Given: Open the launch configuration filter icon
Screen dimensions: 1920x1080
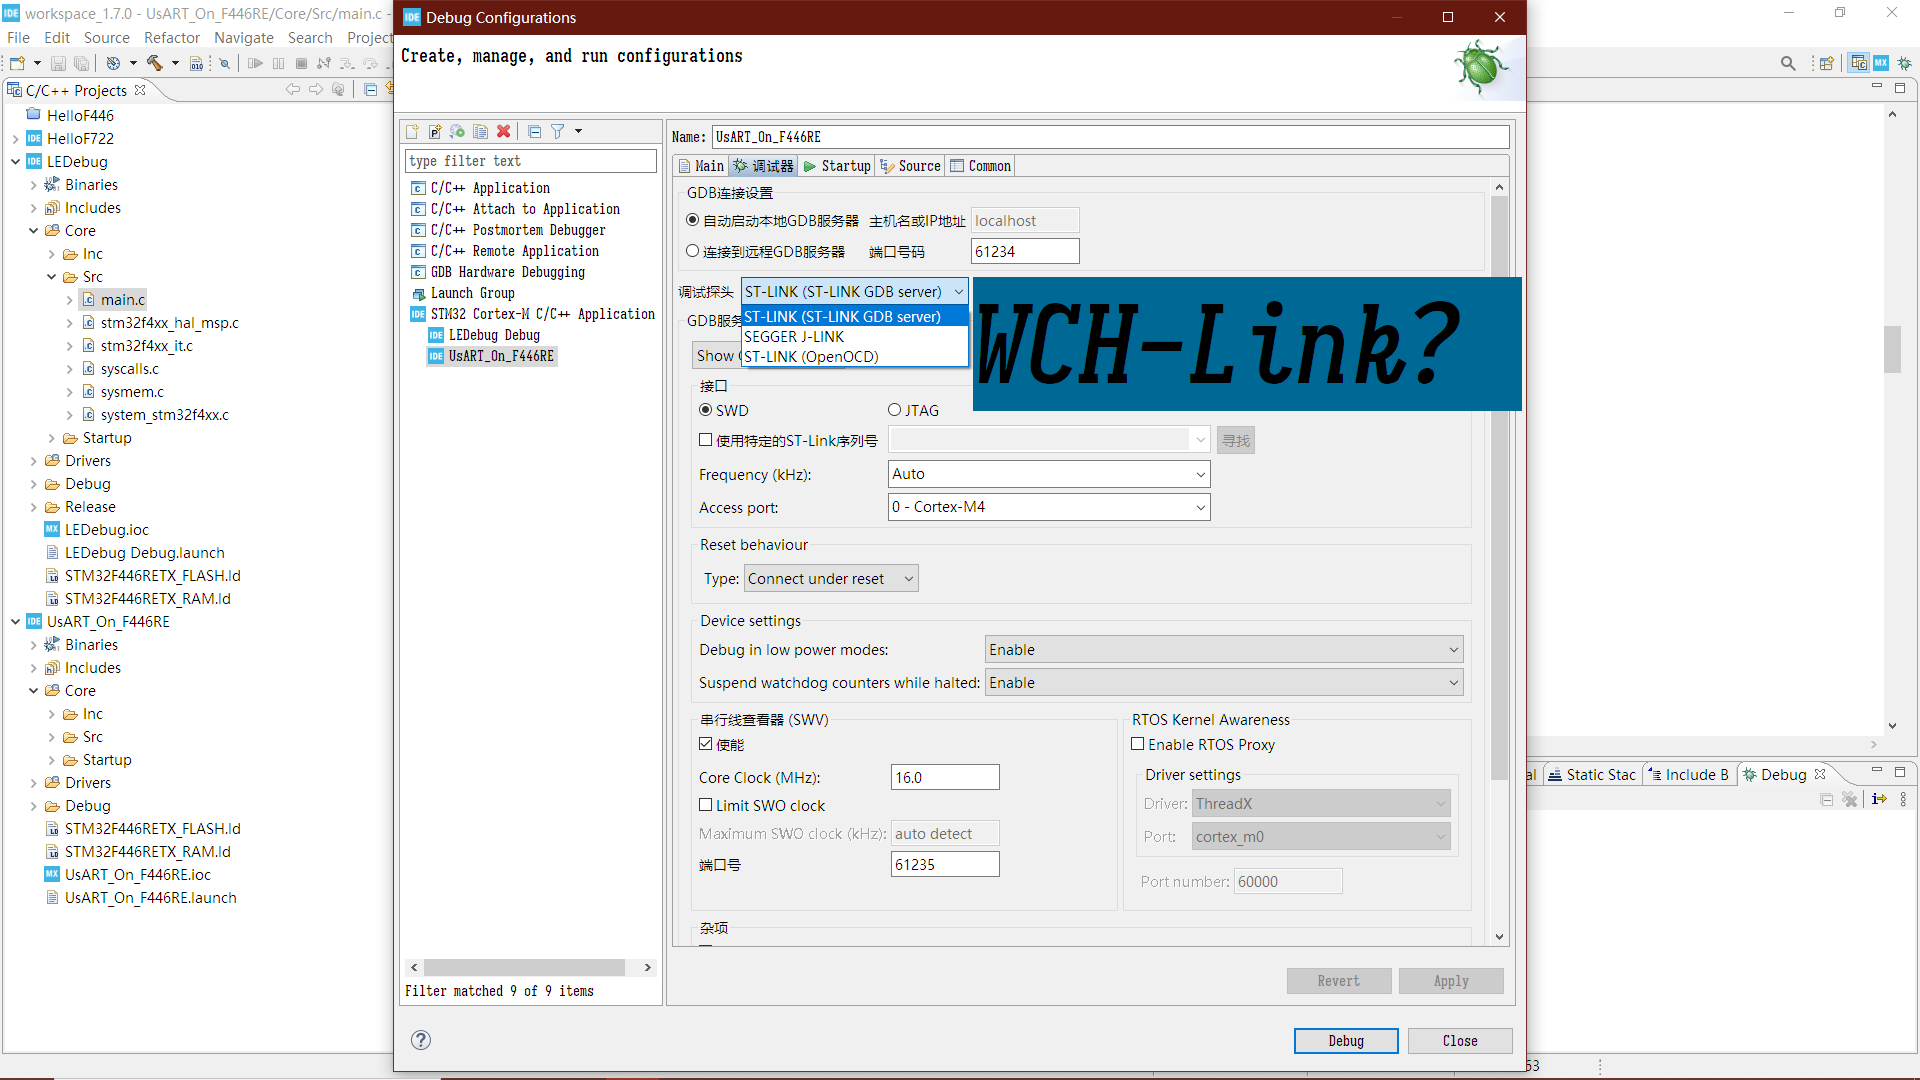Looking at the screenshot, I should 558,132.
